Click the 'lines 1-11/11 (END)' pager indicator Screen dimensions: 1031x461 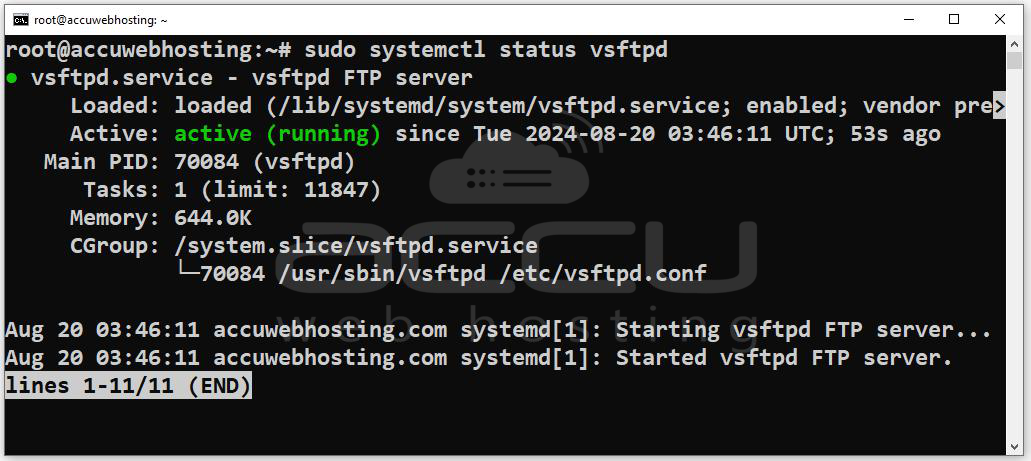(127, 386)
